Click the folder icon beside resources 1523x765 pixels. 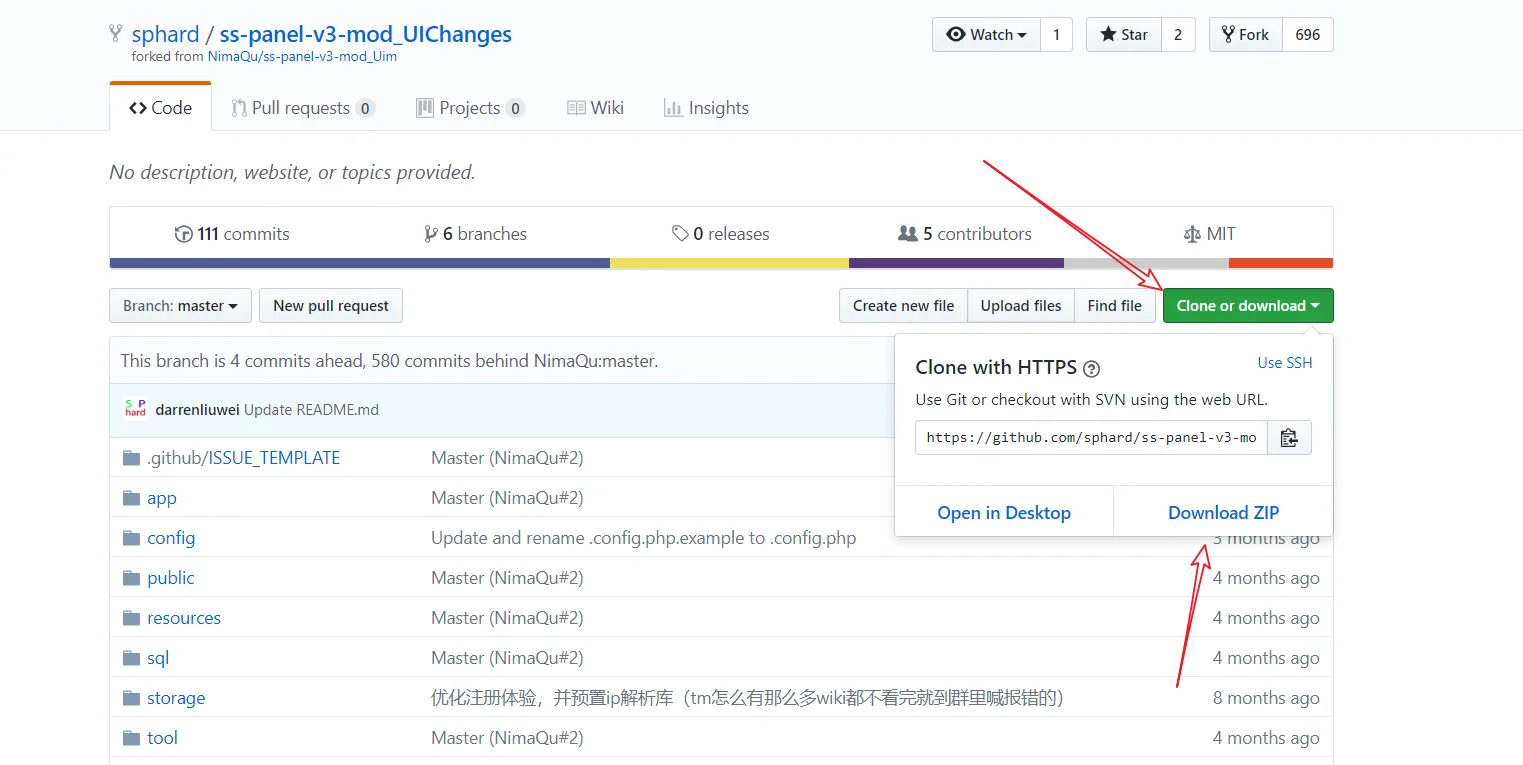[x=131, y=618]
